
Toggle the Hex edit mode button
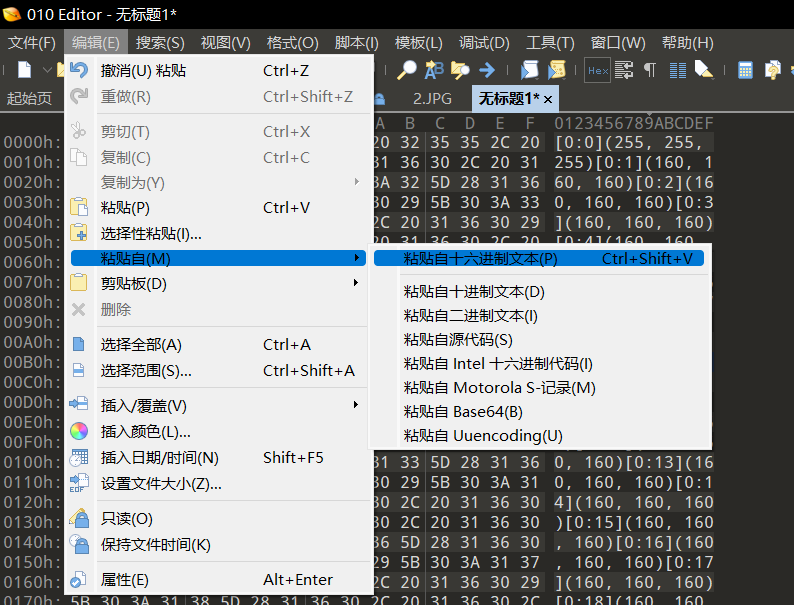tap(598, 70)
